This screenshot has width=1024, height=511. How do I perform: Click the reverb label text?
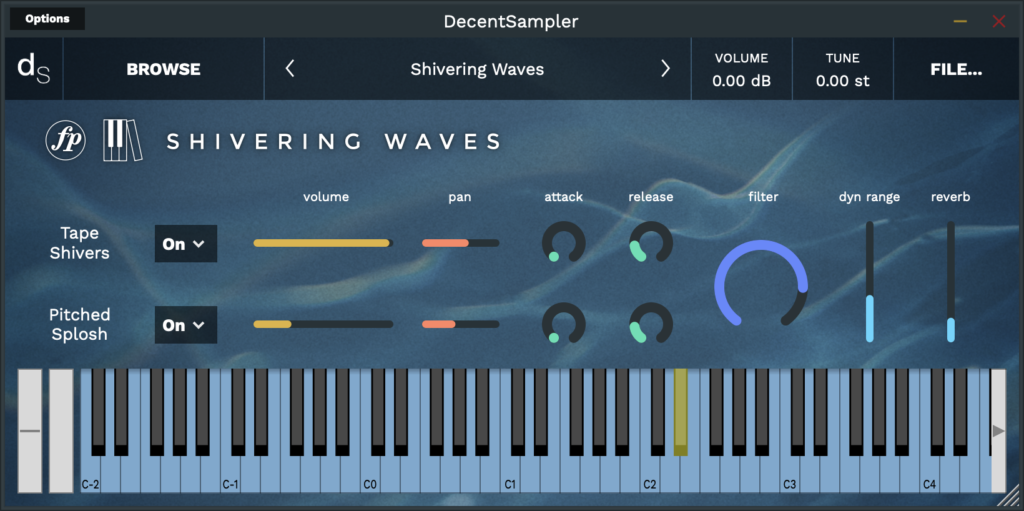point(950,196)
